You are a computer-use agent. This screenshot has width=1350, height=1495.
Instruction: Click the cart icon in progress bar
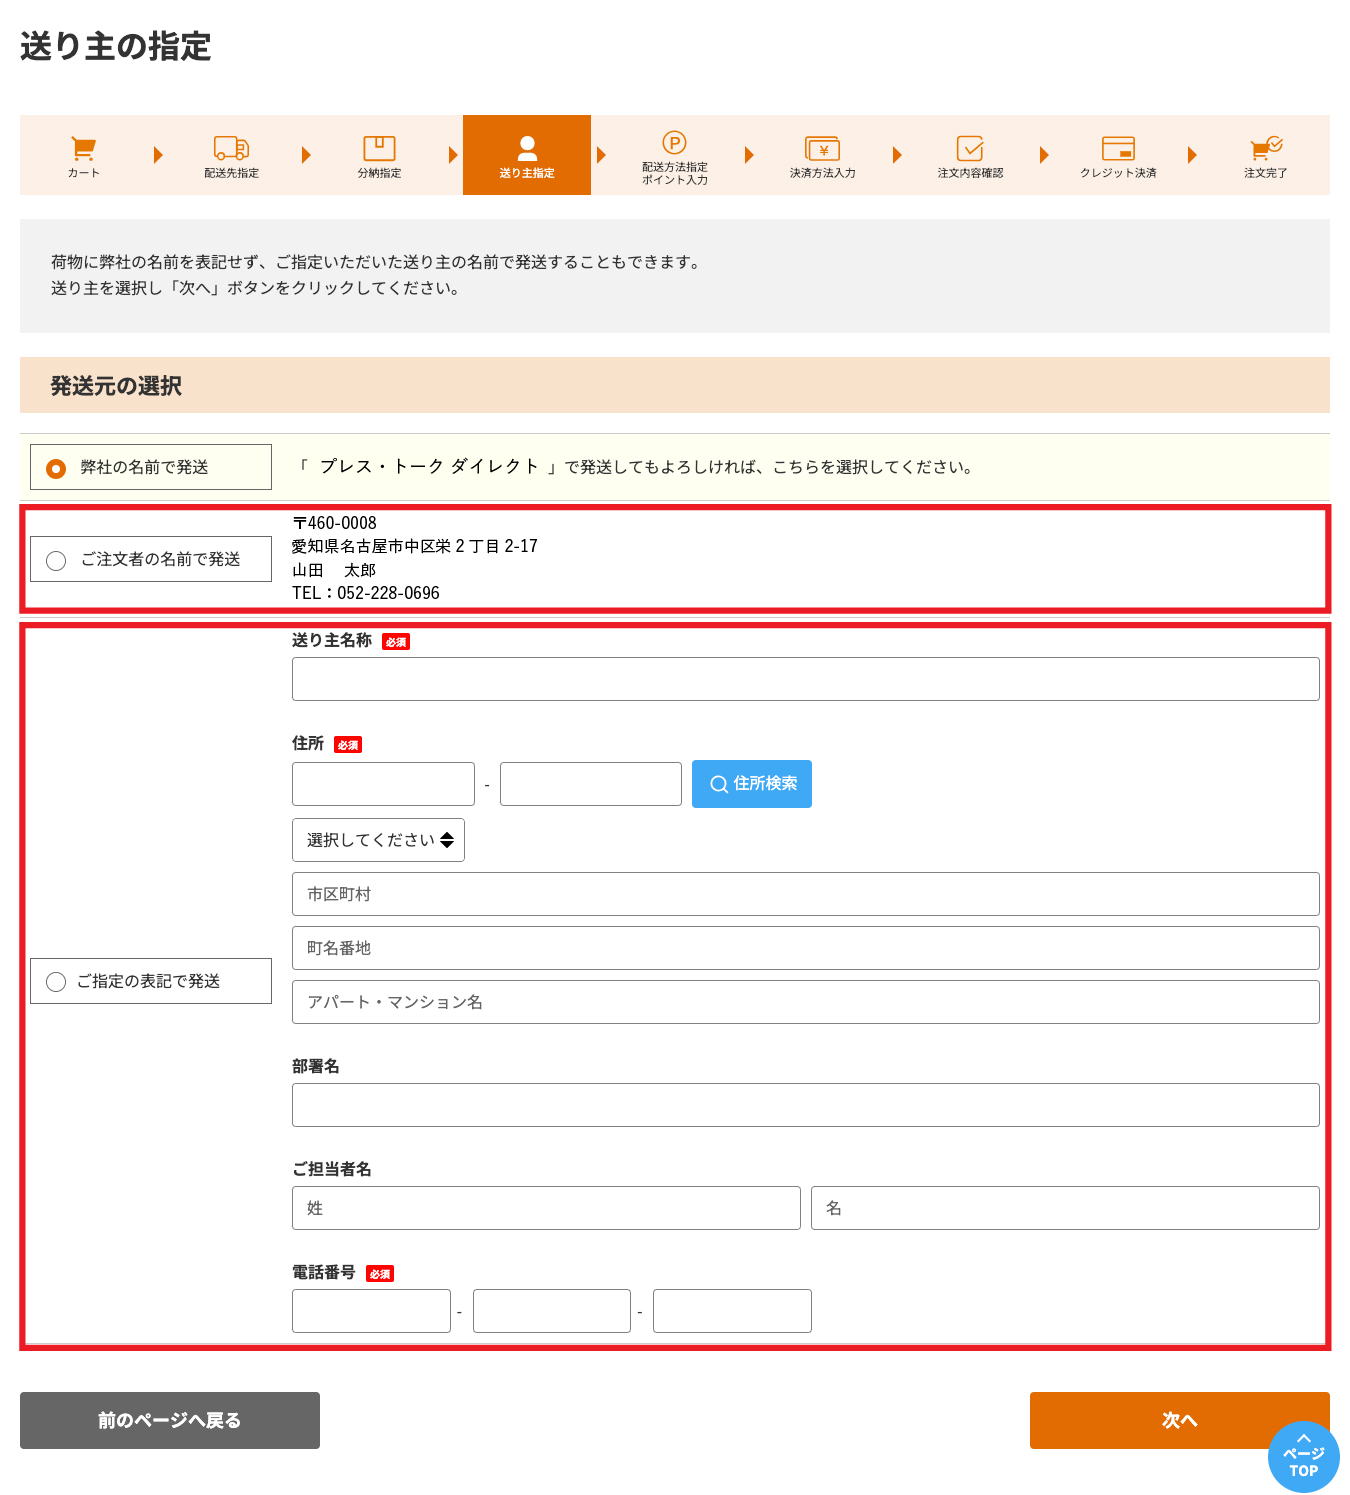84,148
